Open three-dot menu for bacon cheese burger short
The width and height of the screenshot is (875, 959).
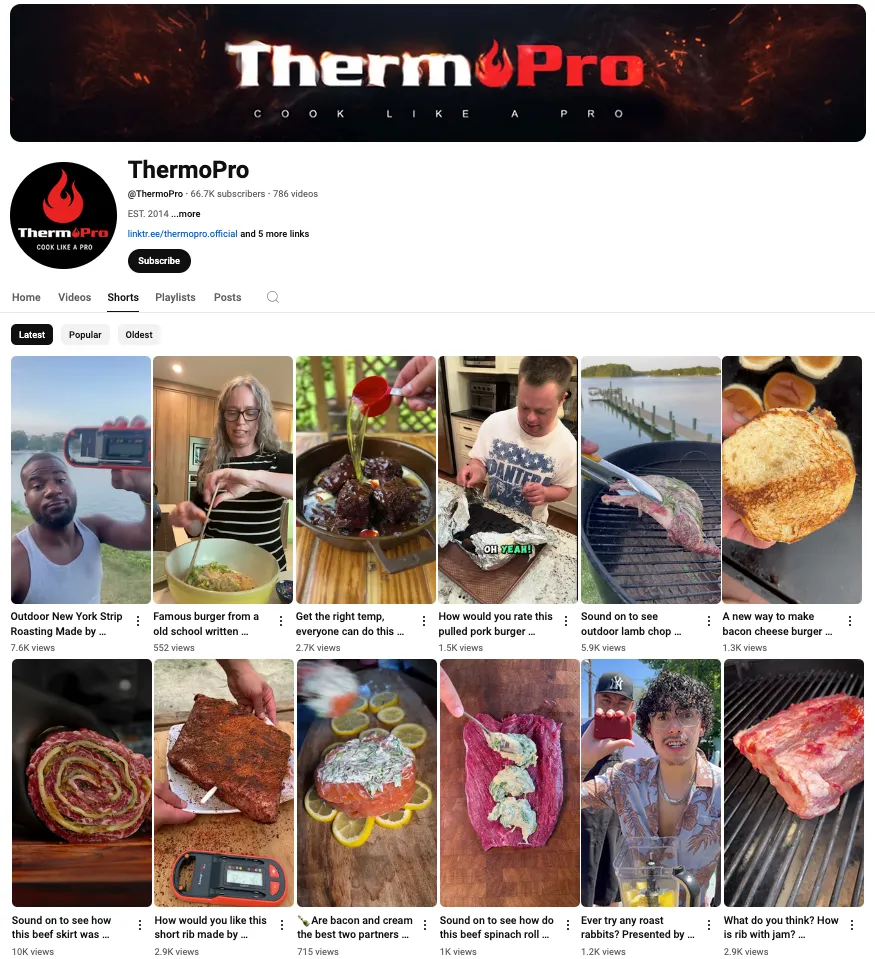coord(850,621)
